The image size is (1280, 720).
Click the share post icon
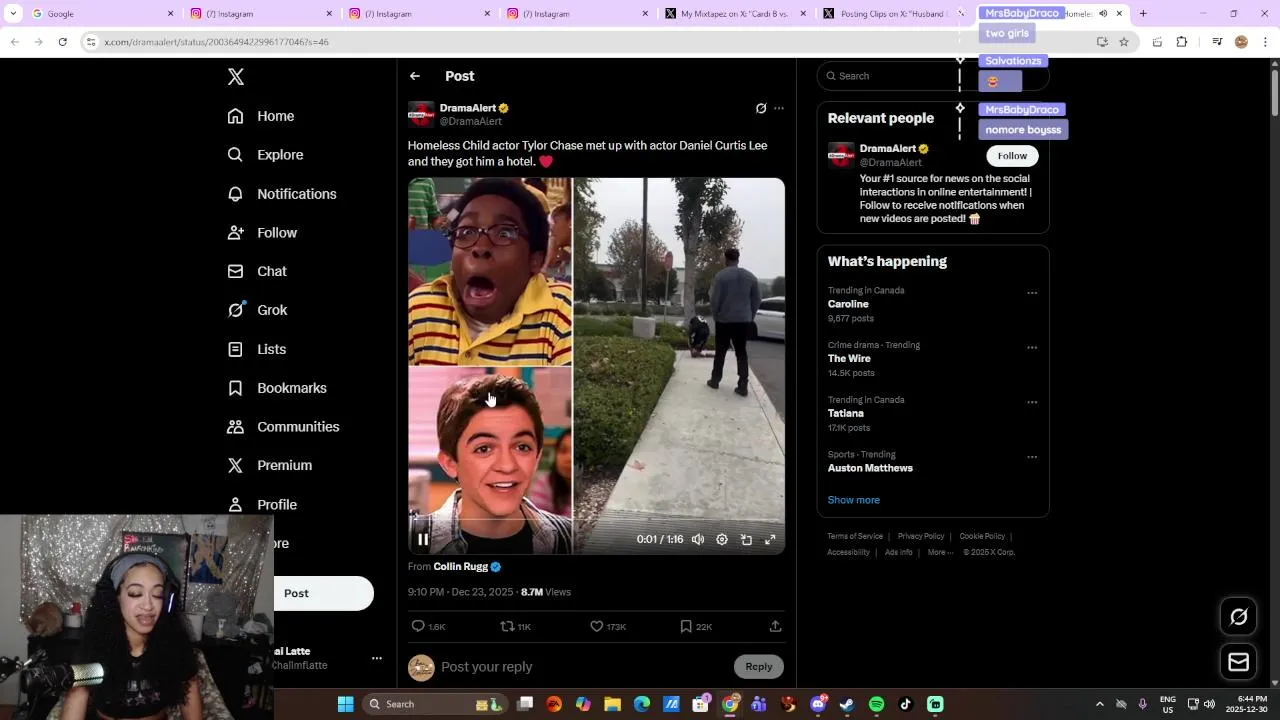pyautogui.click(x=775, y=626)
